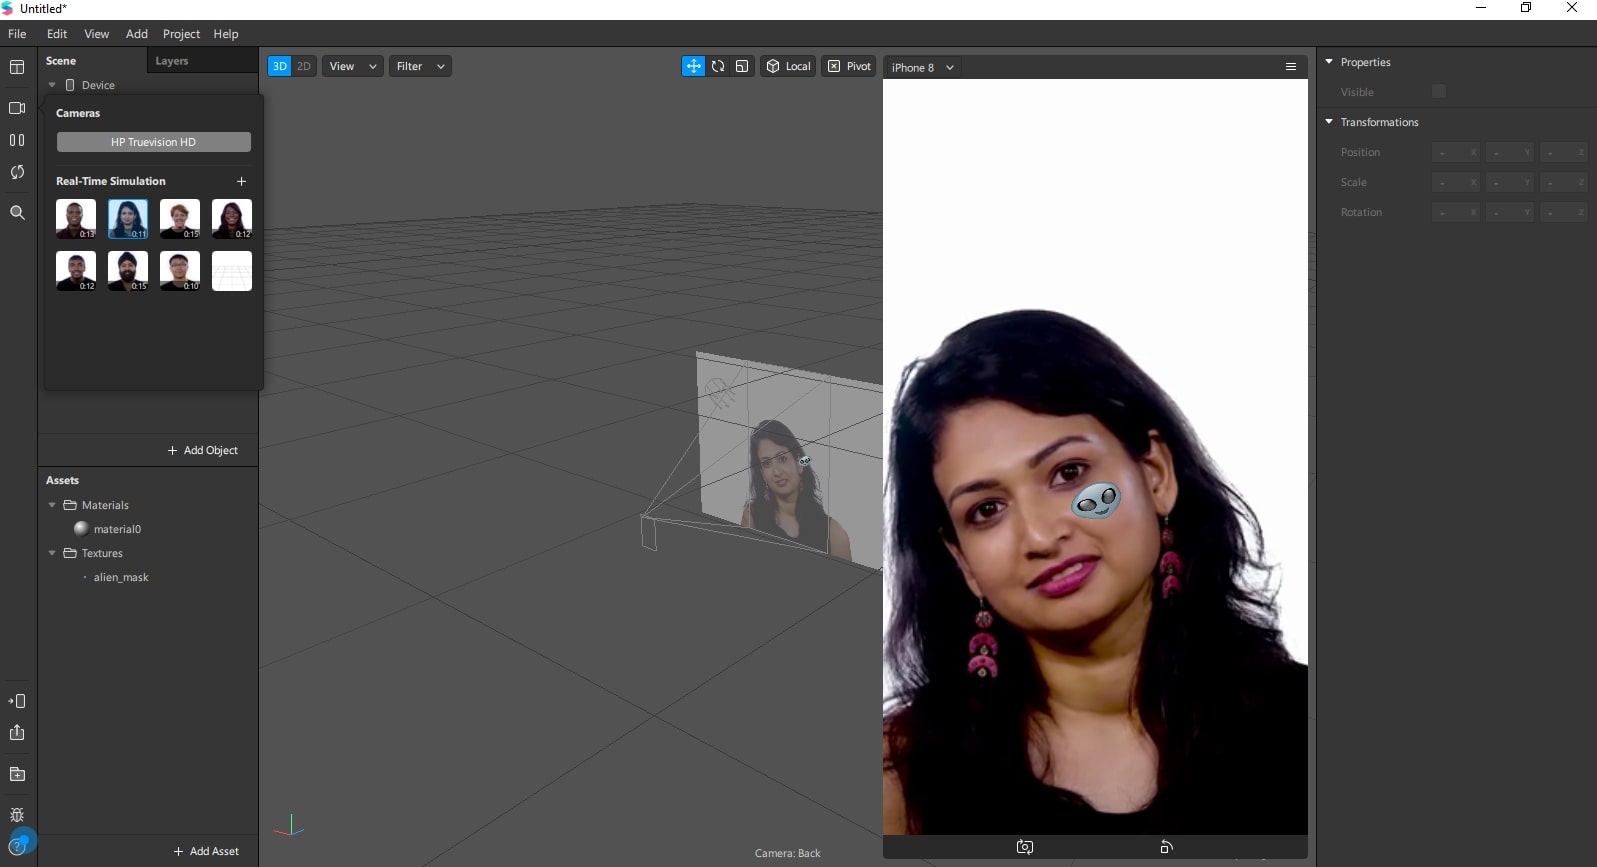Open search with the magnifier icon
The height and width of the screenshot is (867, 1597).
(17, 212)
